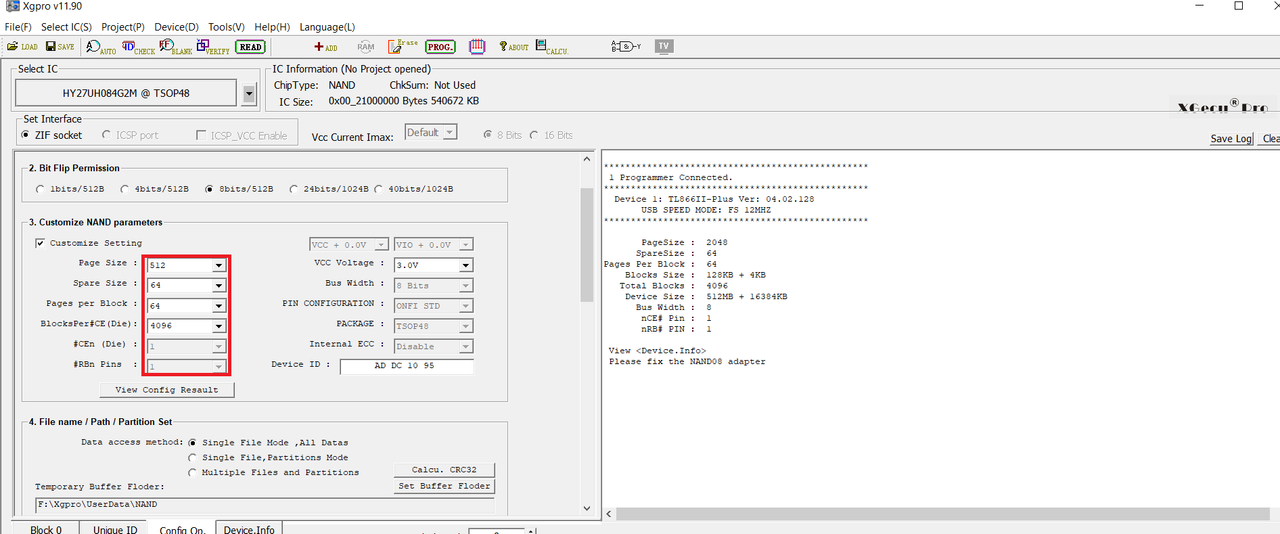Open the Select IC chip dropdown arrow
The image size is (1280, 534).
pos(249,94)
